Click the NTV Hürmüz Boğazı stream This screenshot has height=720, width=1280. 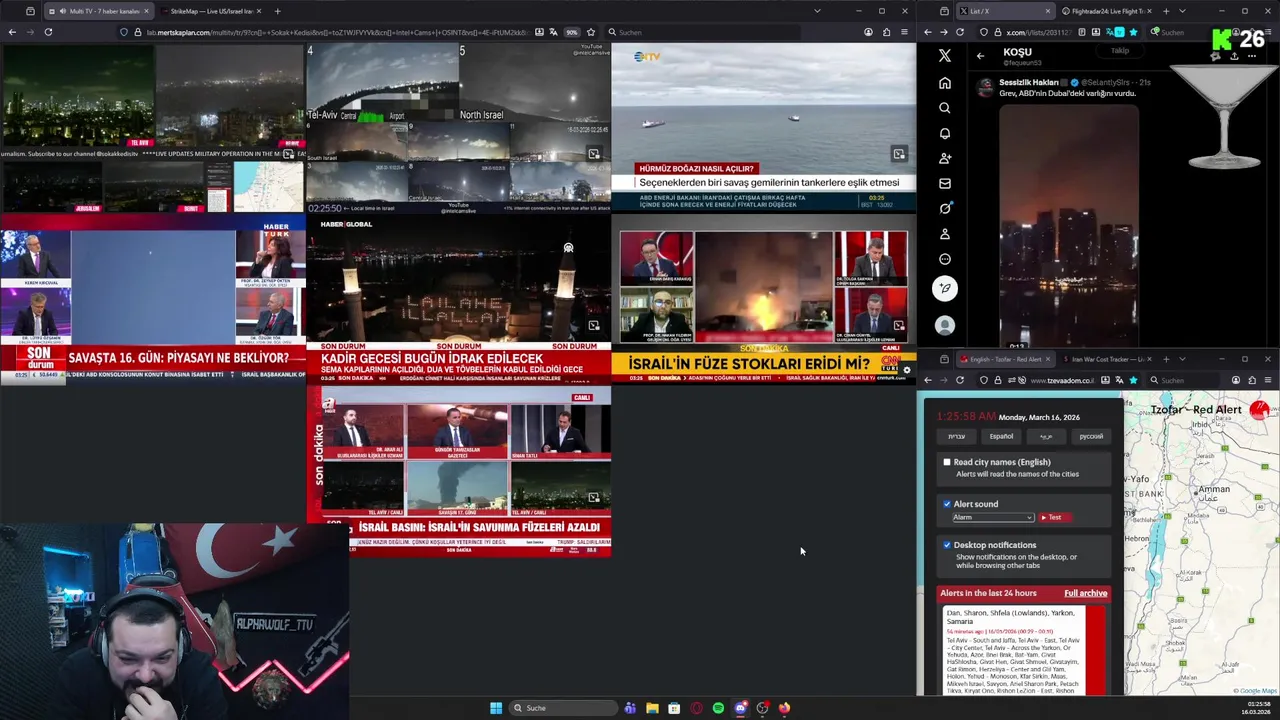coord(763,127)
